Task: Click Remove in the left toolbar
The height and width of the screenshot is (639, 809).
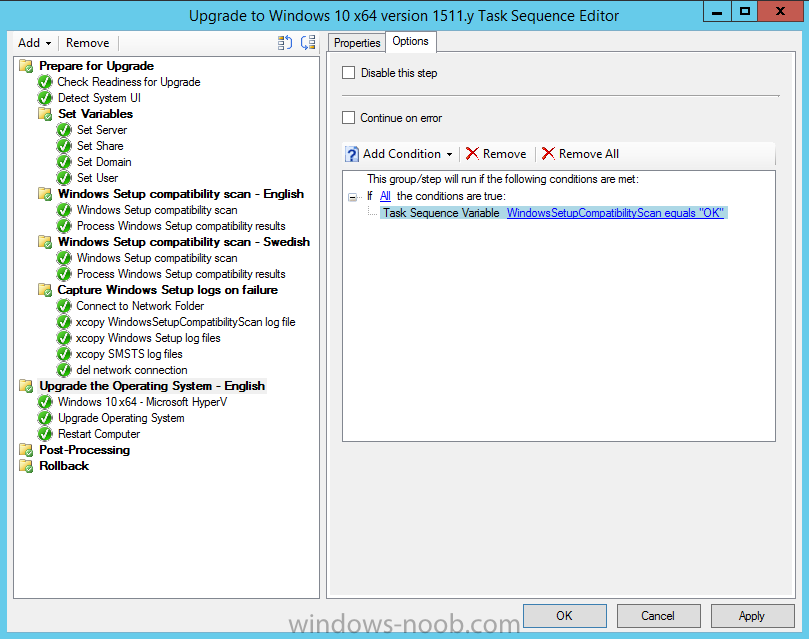Action: point(88,43)
